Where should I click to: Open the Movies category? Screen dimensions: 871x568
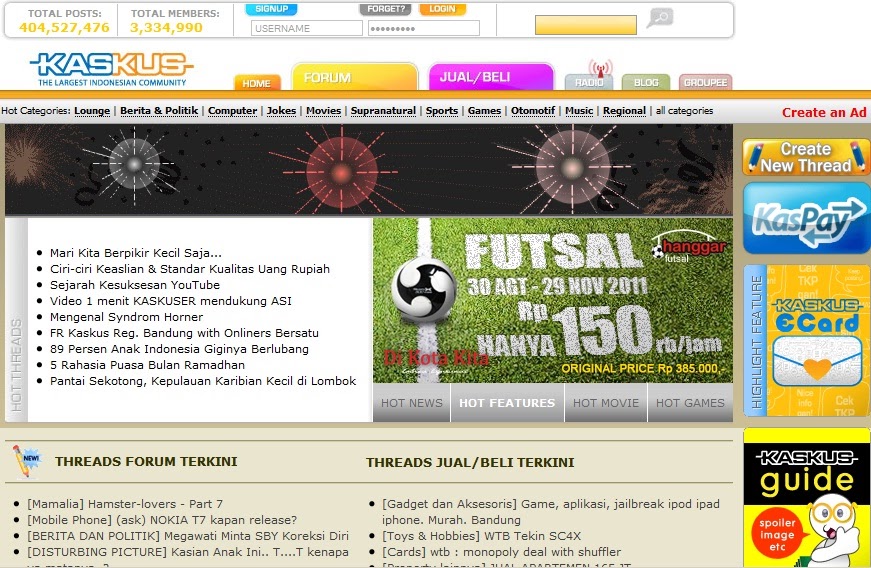point(323,111)
